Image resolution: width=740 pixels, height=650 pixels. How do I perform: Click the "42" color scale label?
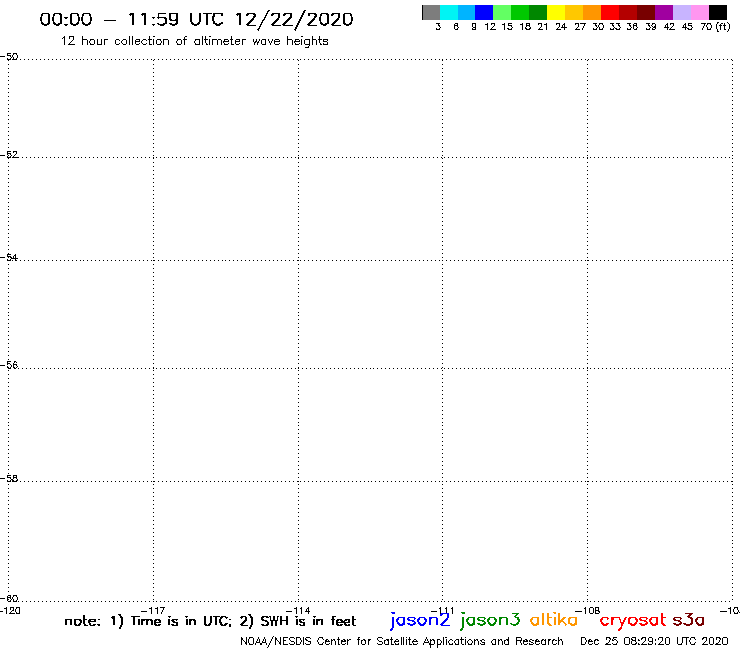(669, 27)
